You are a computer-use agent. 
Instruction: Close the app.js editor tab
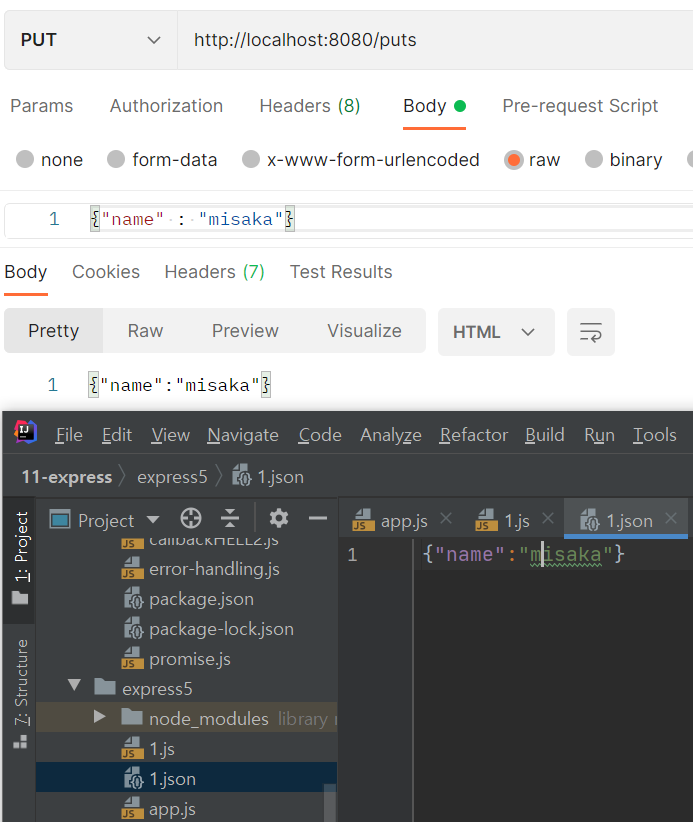pyautogui.click(x=446, y=518)
